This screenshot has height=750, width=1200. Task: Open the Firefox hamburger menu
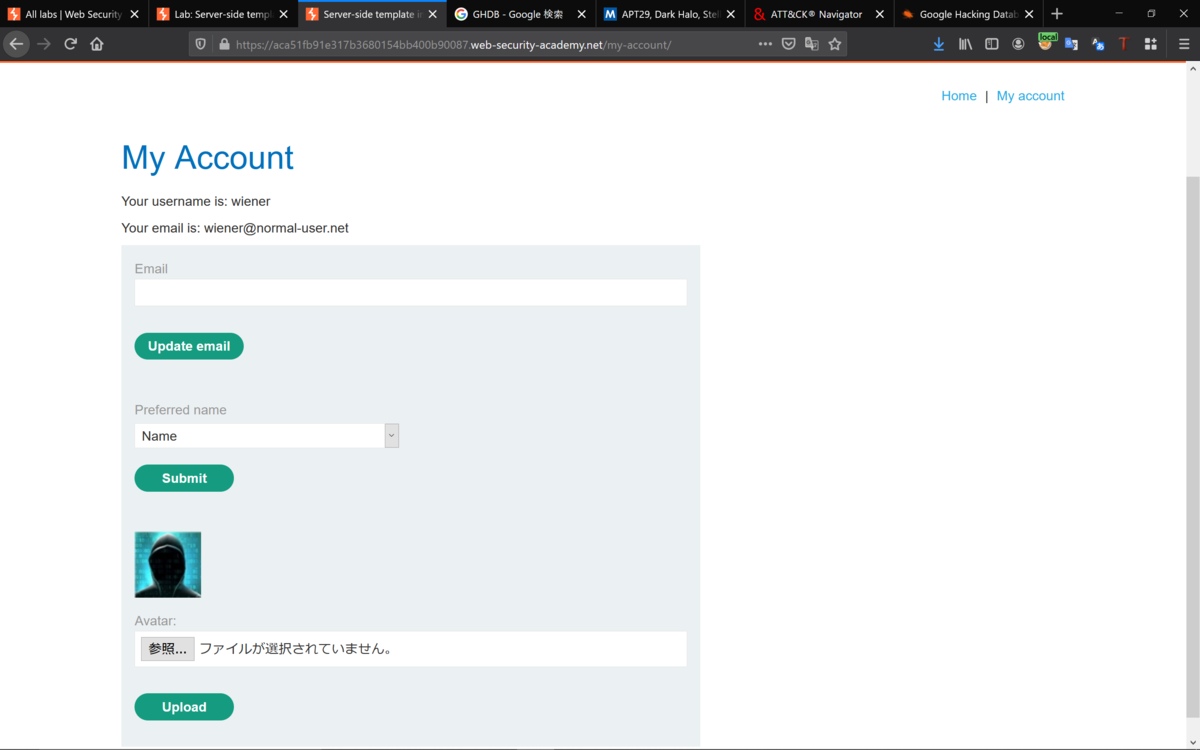pos(1184,44)
